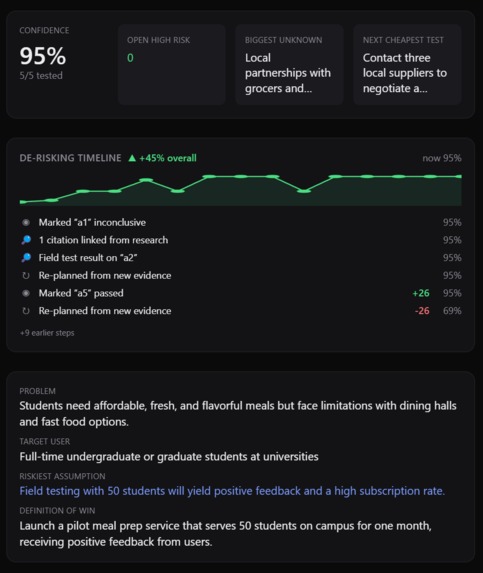Screen dimensions: 483x573
Task: Open the Next Cheapest Test card
Action: tap(407, 65)
